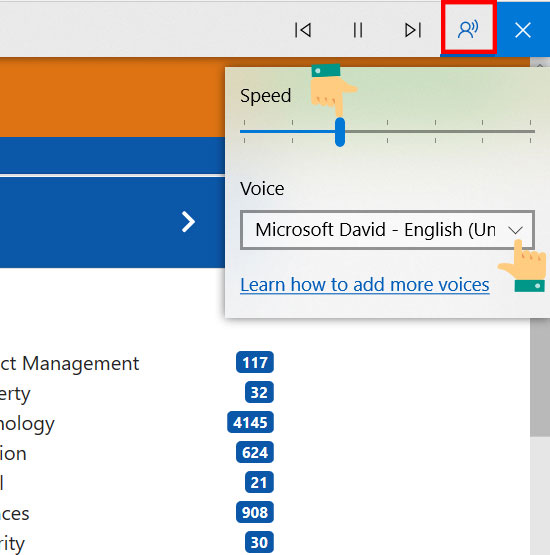The image size is (550, 555).
Task: Open the Voice dropdown arrow
Action: click(x=515, y=230)
